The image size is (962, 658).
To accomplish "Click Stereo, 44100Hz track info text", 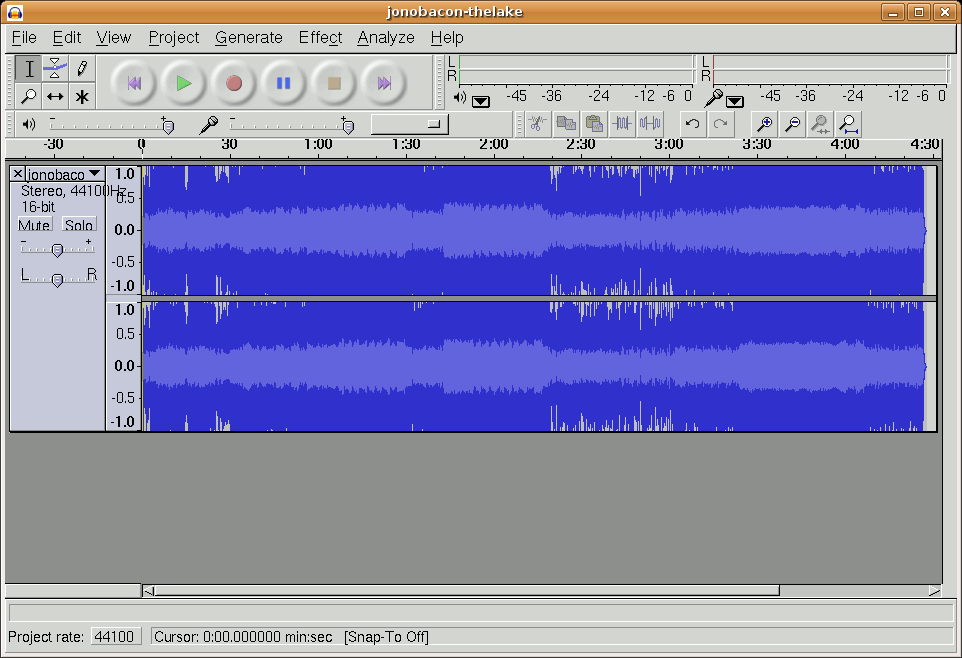I will (x=74, y=191).
